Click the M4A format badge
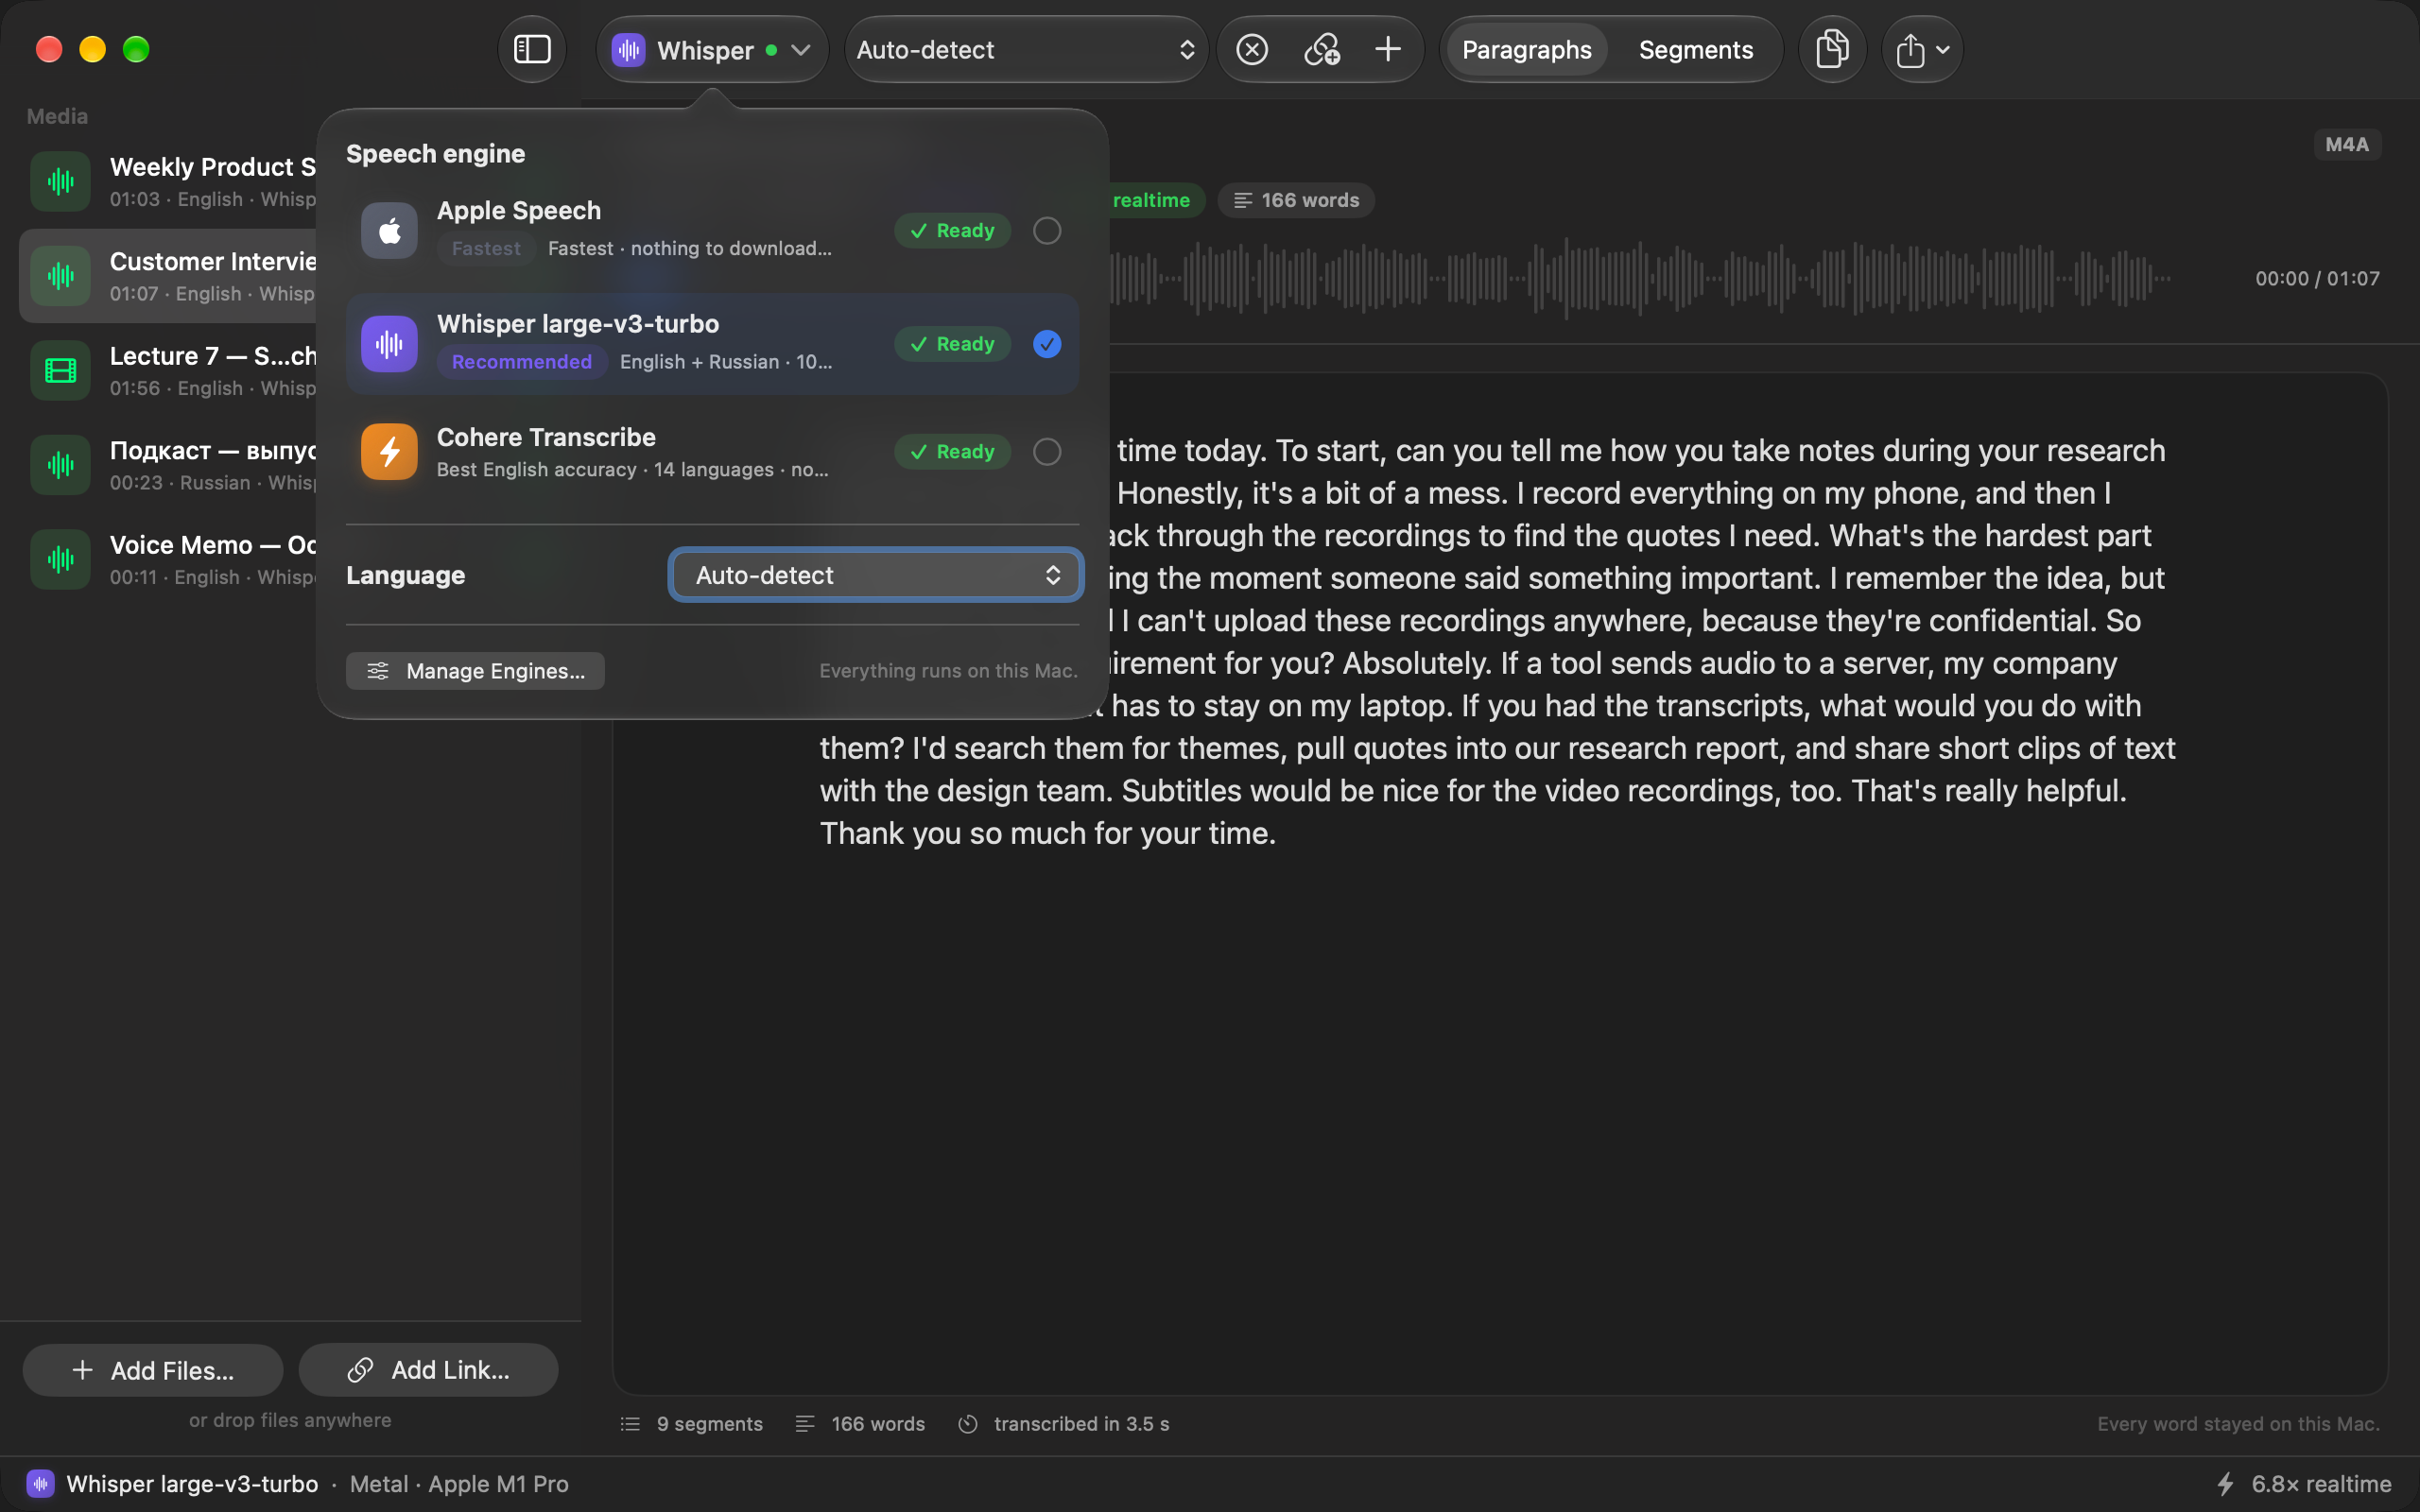 coord(2346,145)
